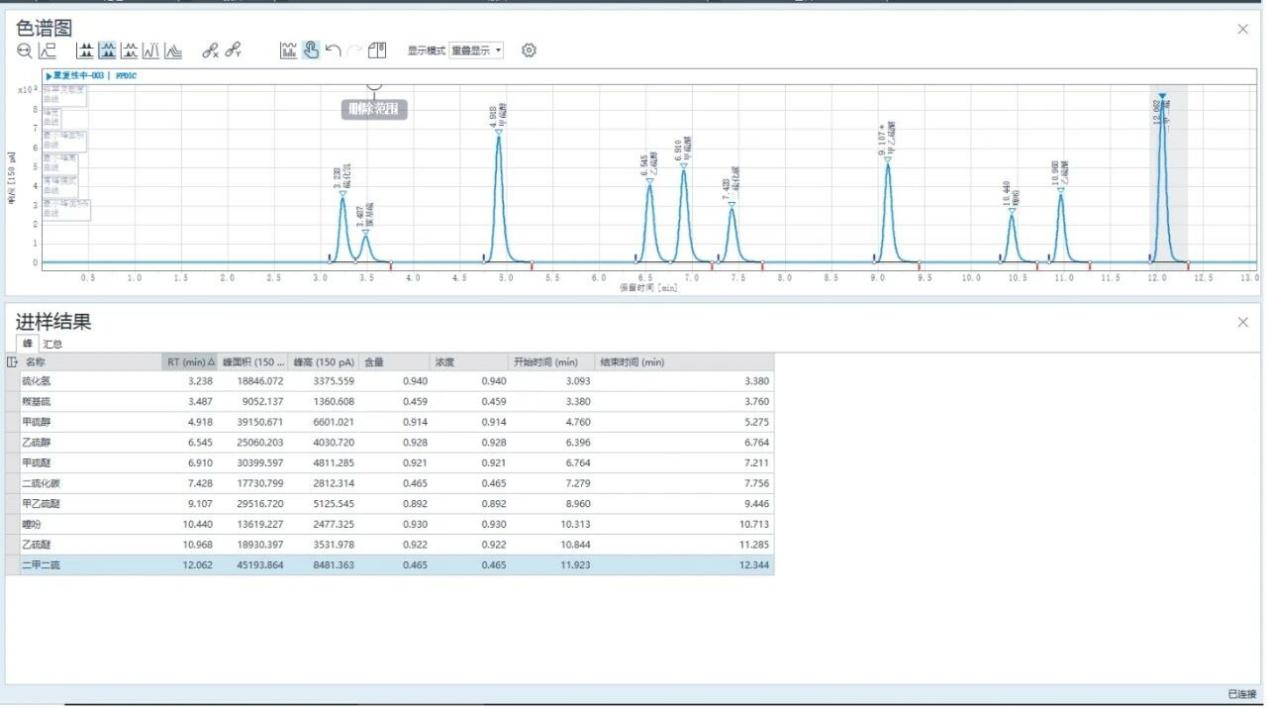Screen dimensions: 1267x708
Task: Toggle the highlighted overlay peaks display mode
Action: point(108,51)
